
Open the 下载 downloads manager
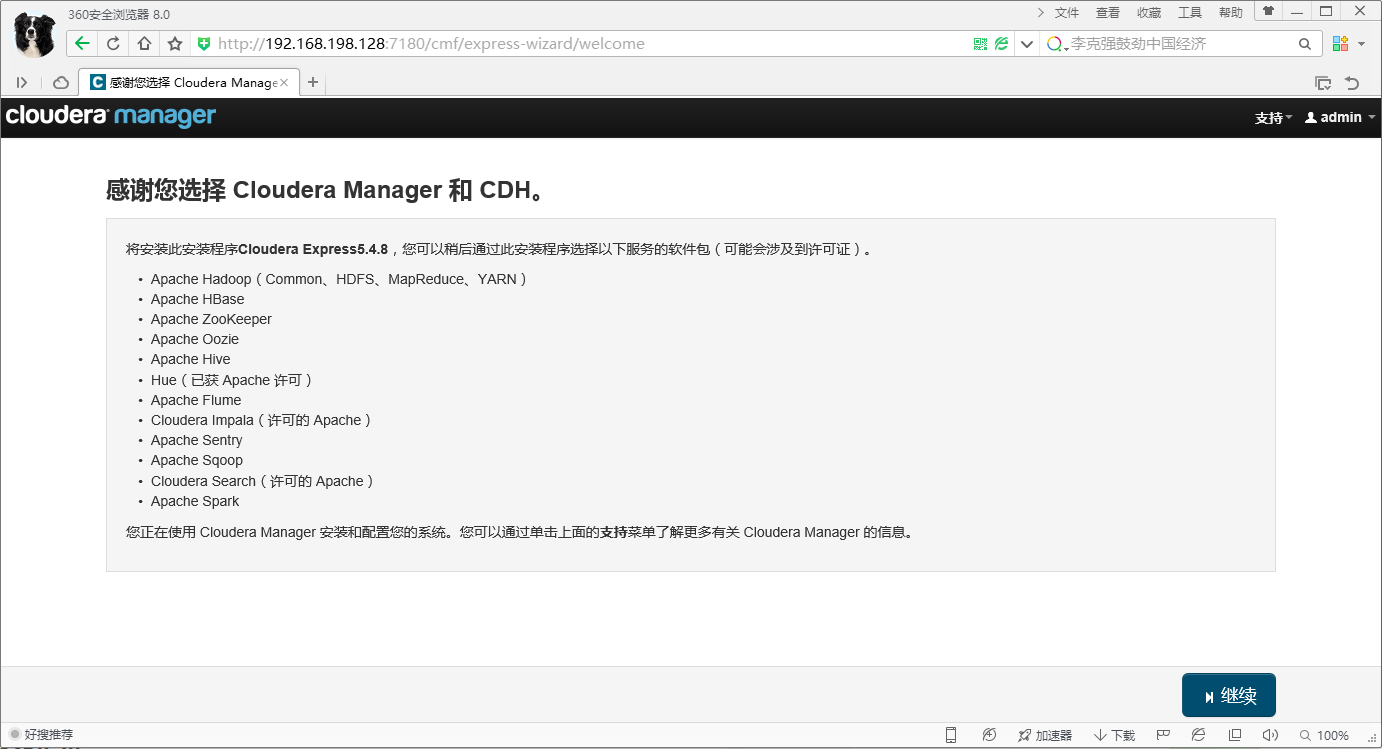click(1114, 735)
